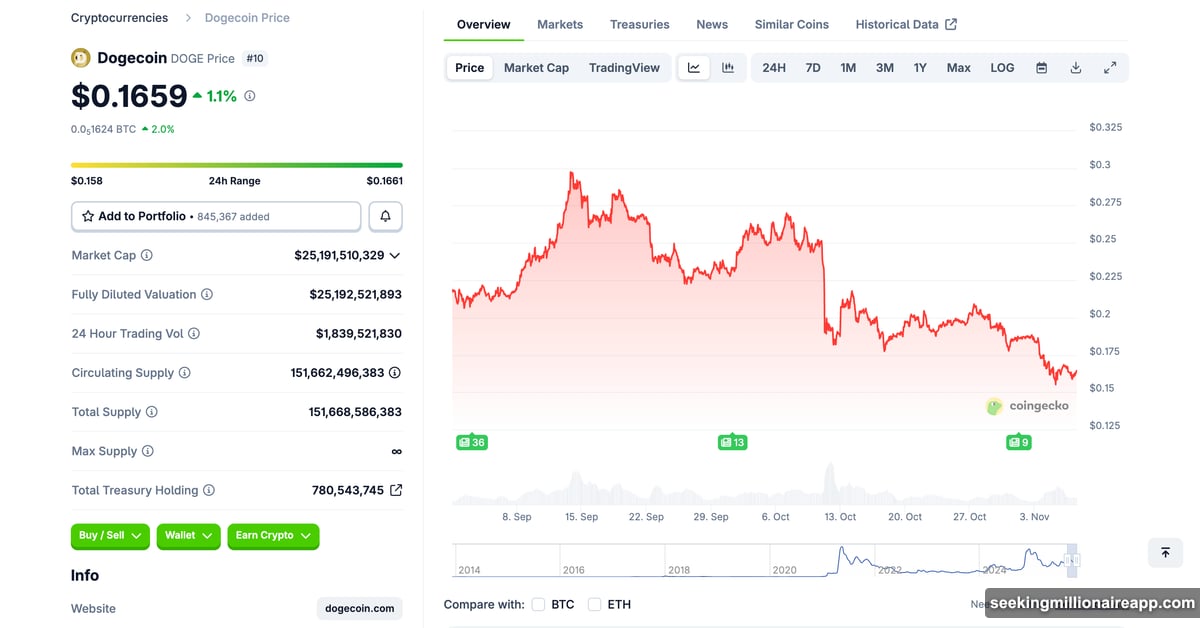The height and width of the screenshot is (628, 1200).
Task: Visit dogecoin.com website link
Action: 359,608
